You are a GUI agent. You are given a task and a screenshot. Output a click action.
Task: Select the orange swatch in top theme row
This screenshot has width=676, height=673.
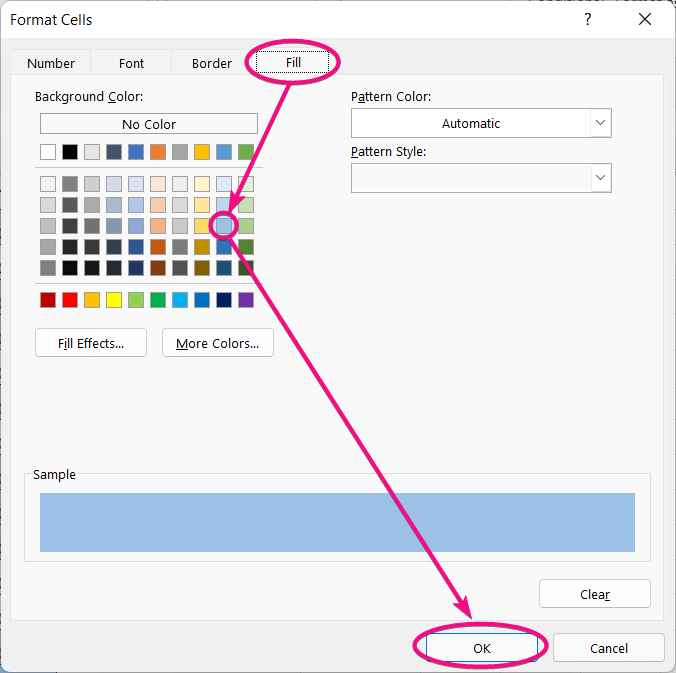pos(158,152)
